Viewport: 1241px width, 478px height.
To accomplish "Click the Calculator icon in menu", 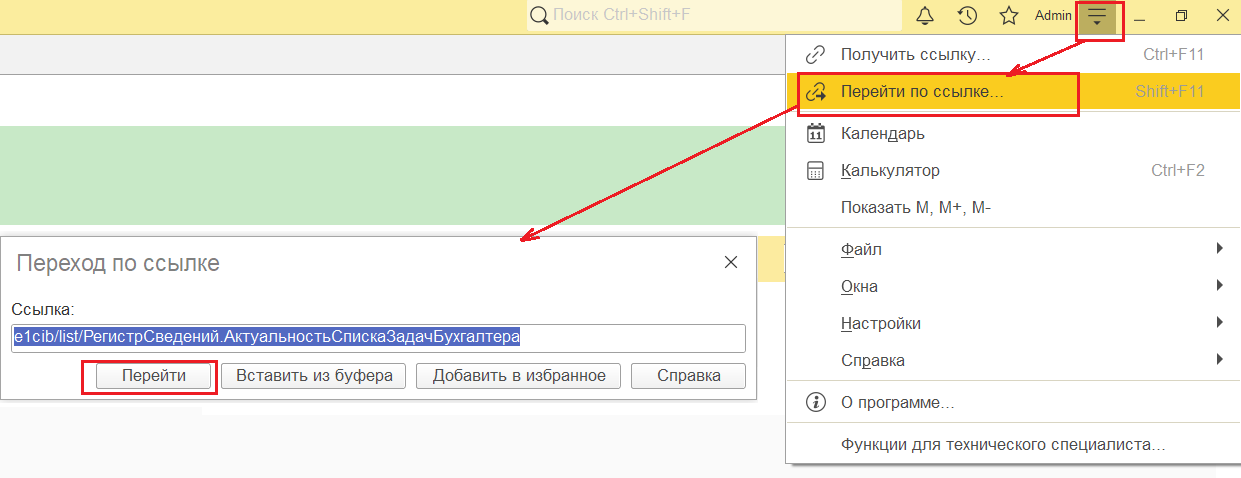I will (x=816, y=171).
